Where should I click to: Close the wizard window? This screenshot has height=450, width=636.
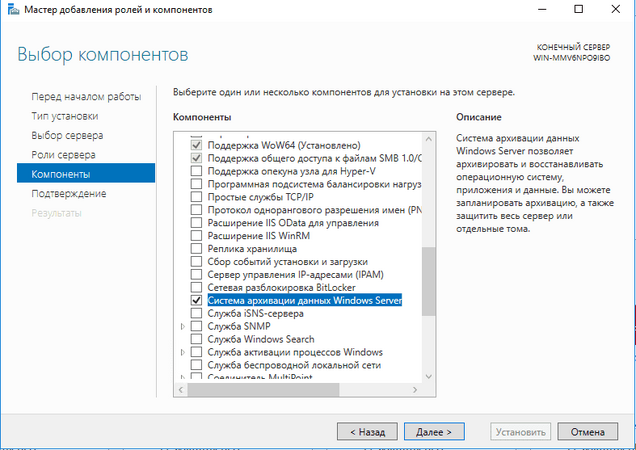click(616, 9)
